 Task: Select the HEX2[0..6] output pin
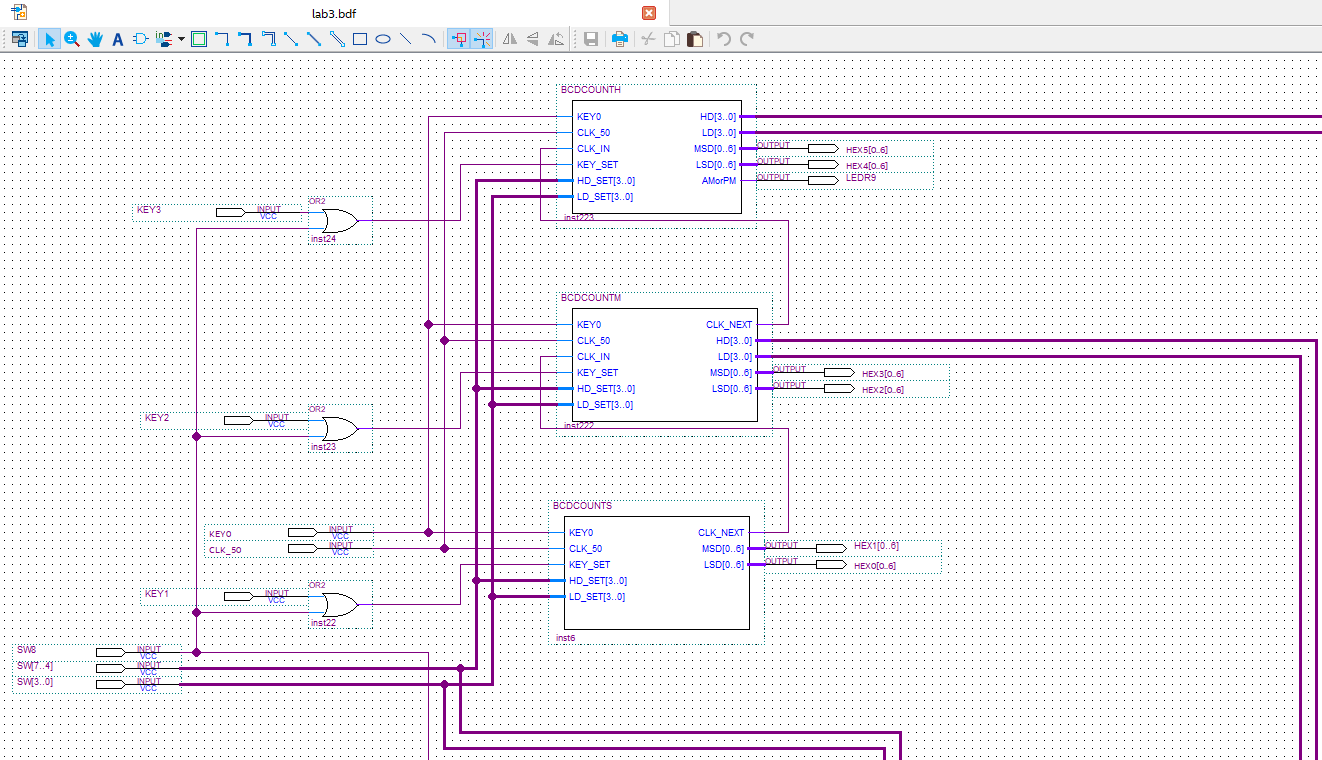[861, 388]
